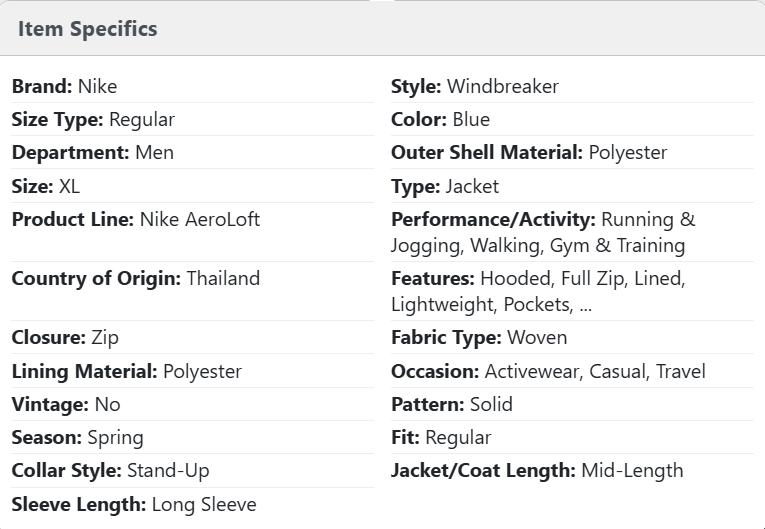Viewport: 765px width, 529px height.
Task: Select Collar Style: Stand-Up
Action: pyautogui.click(x=193, y=471)
